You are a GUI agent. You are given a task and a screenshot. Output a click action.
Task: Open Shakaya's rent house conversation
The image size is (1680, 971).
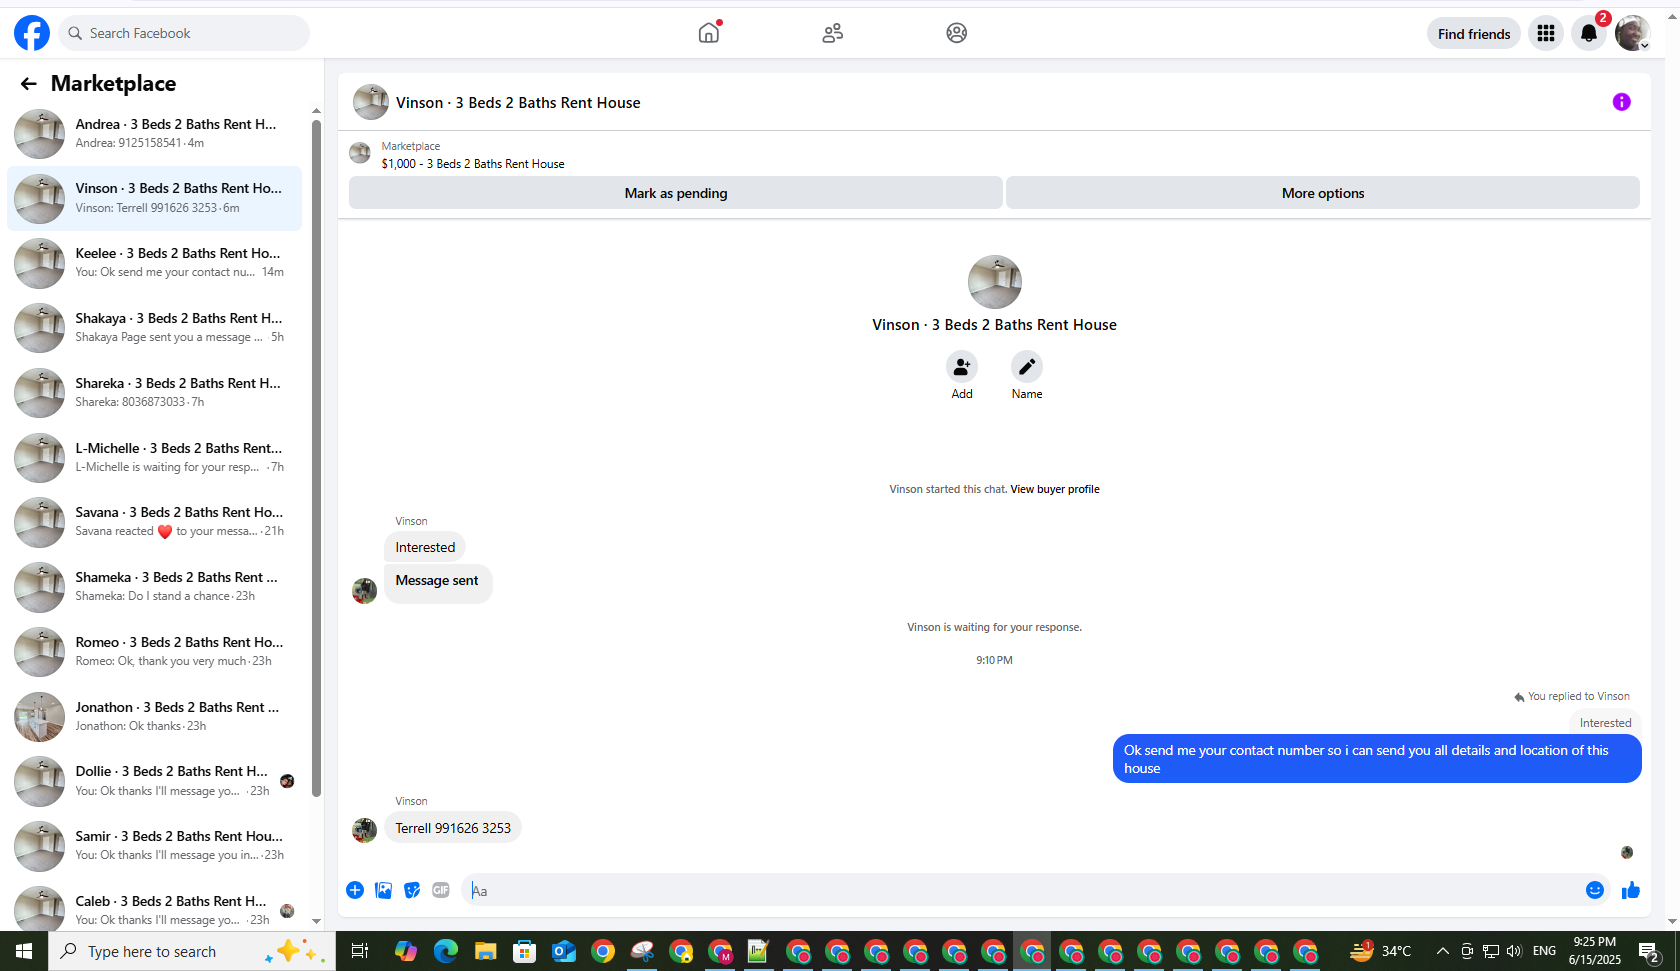(155, 328)
